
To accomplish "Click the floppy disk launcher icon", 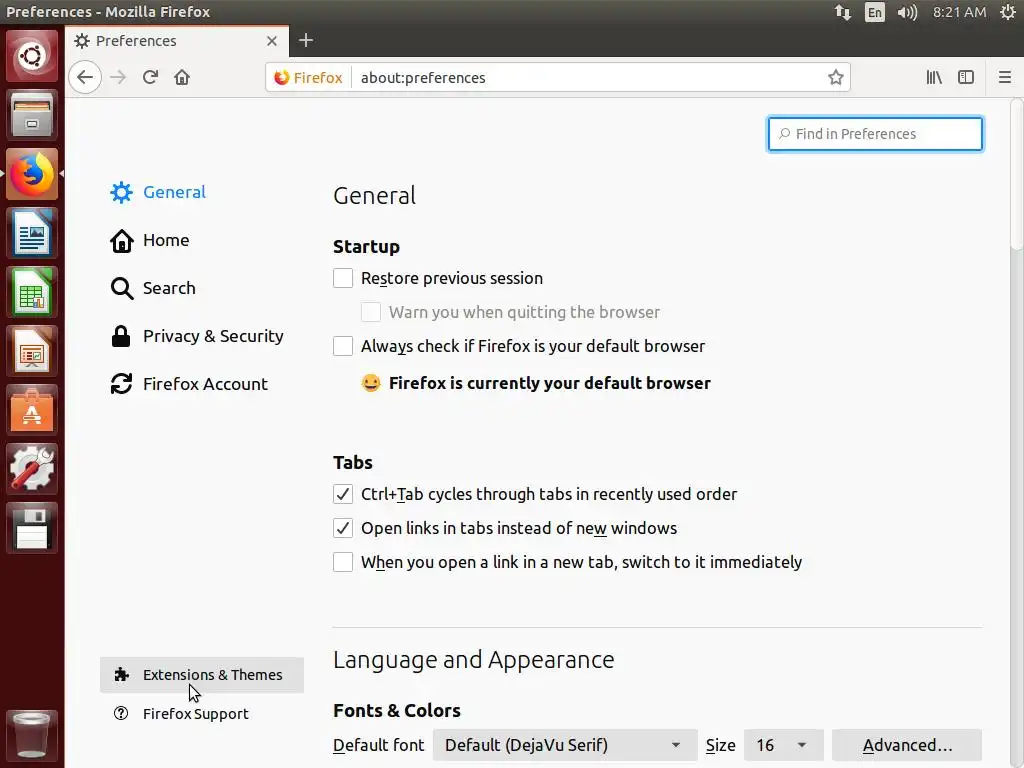I will click(x=32, y=528).
